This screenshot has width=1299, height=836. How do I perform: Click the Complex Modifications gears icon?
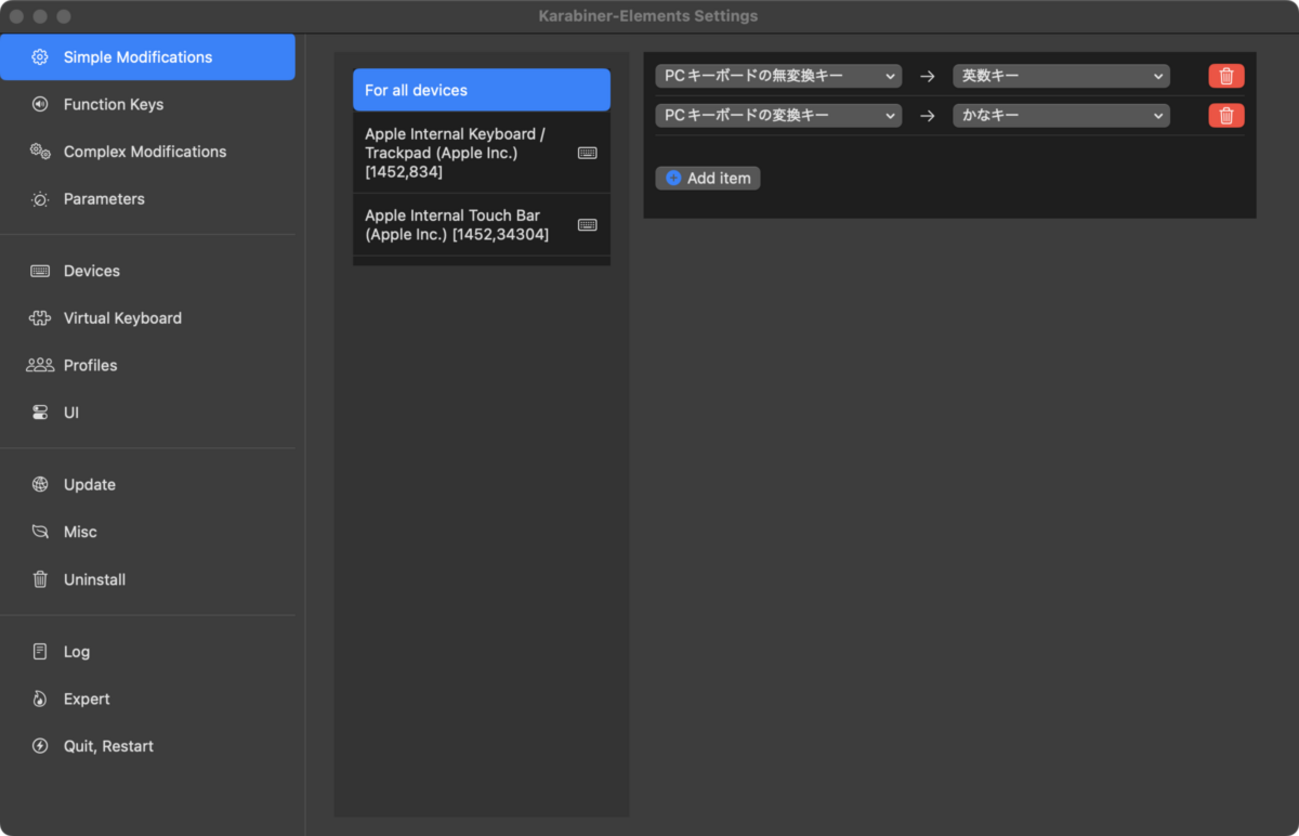pos(40,151)
